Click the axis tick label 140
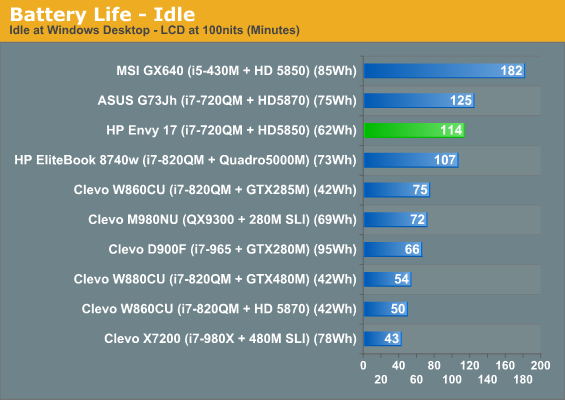The width and height of the screenshot is (565, 400). [x=487, y=379]
